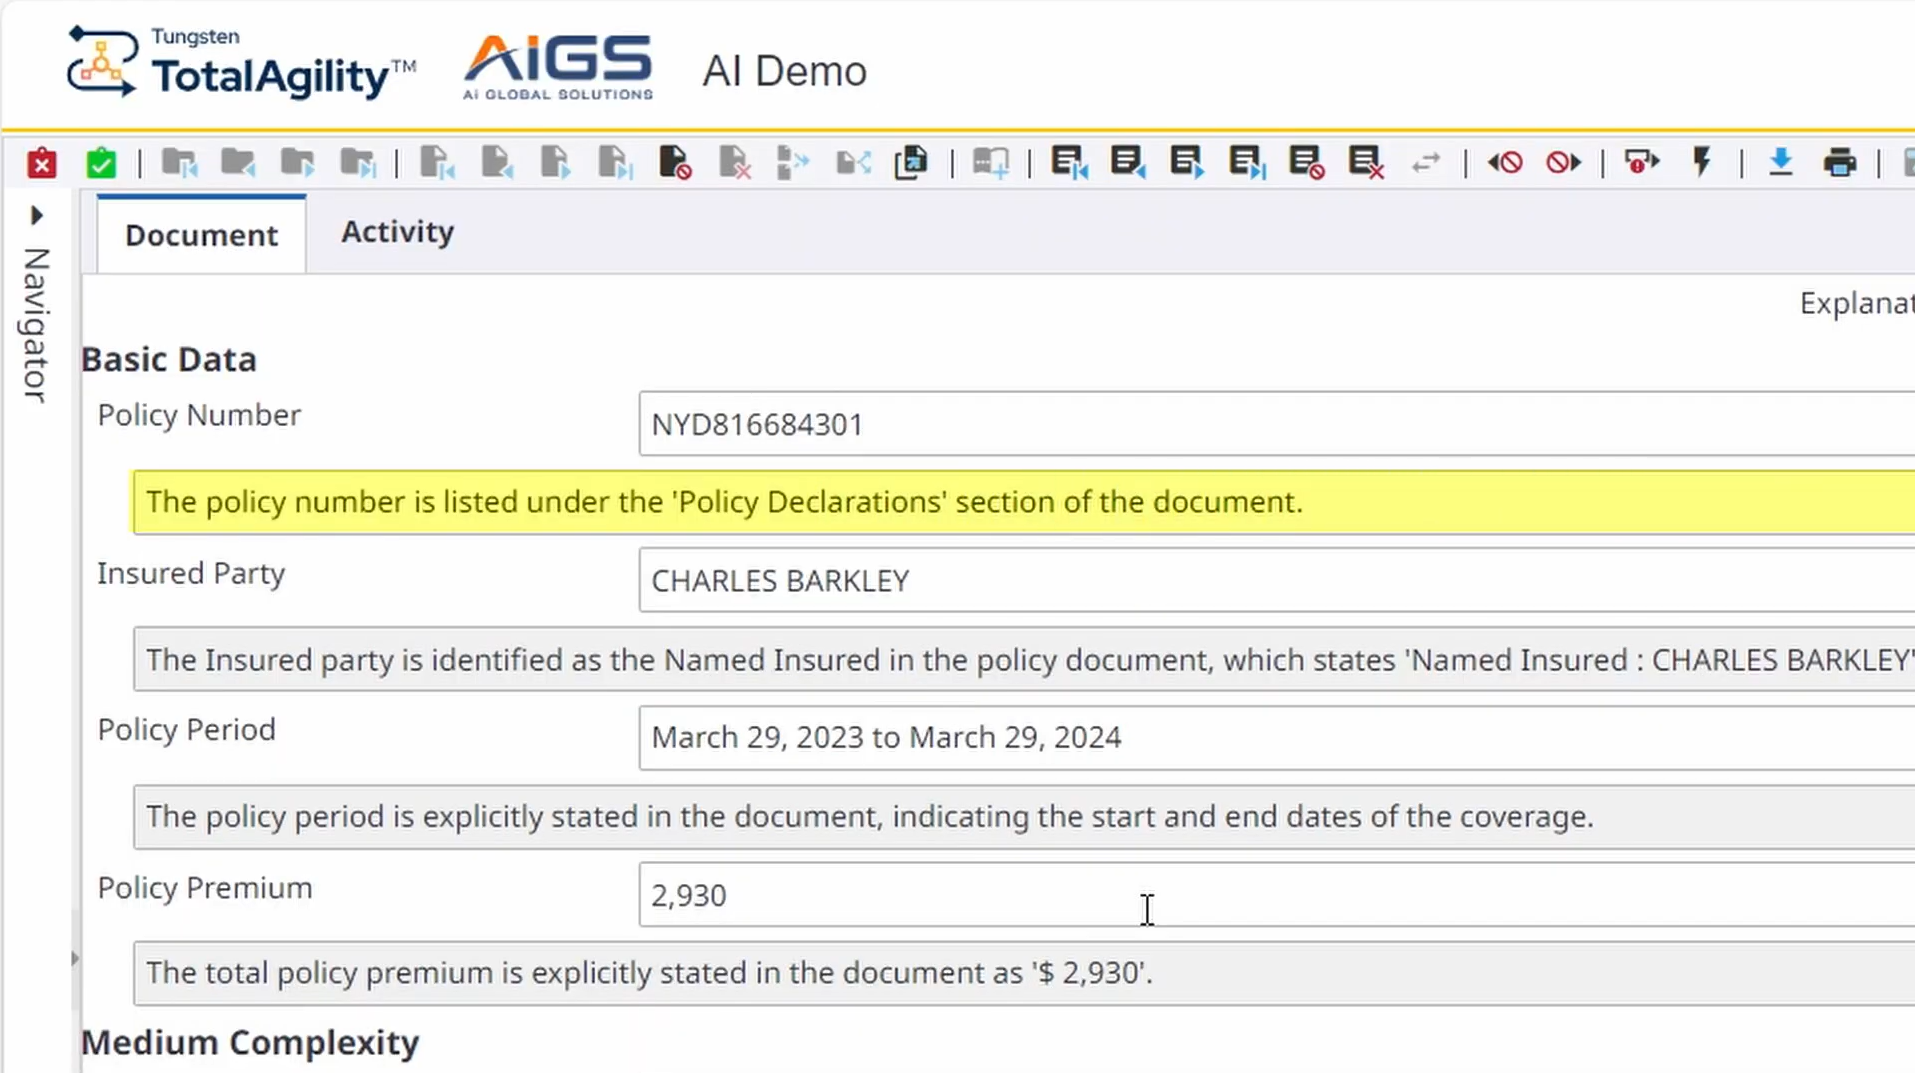The height and width of the screenshot is (1073, 1915).
Task: Click the printer icon
Action: pos(1839,163)
